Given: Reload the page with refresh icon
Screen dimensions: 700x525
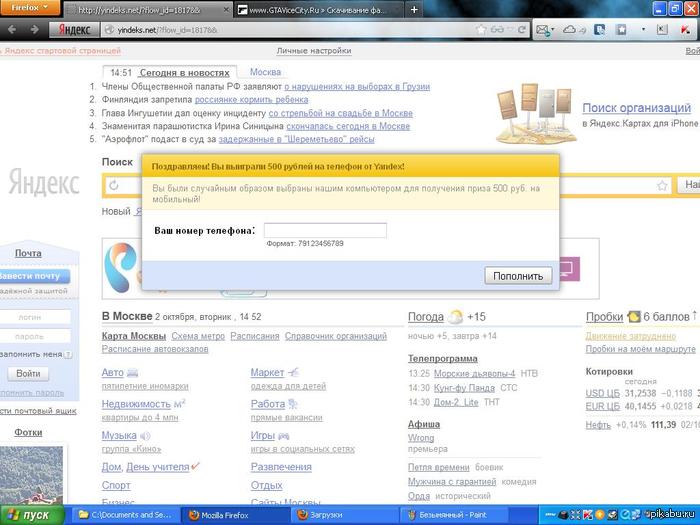Looking at the screenshot, I should pos(521,30).
